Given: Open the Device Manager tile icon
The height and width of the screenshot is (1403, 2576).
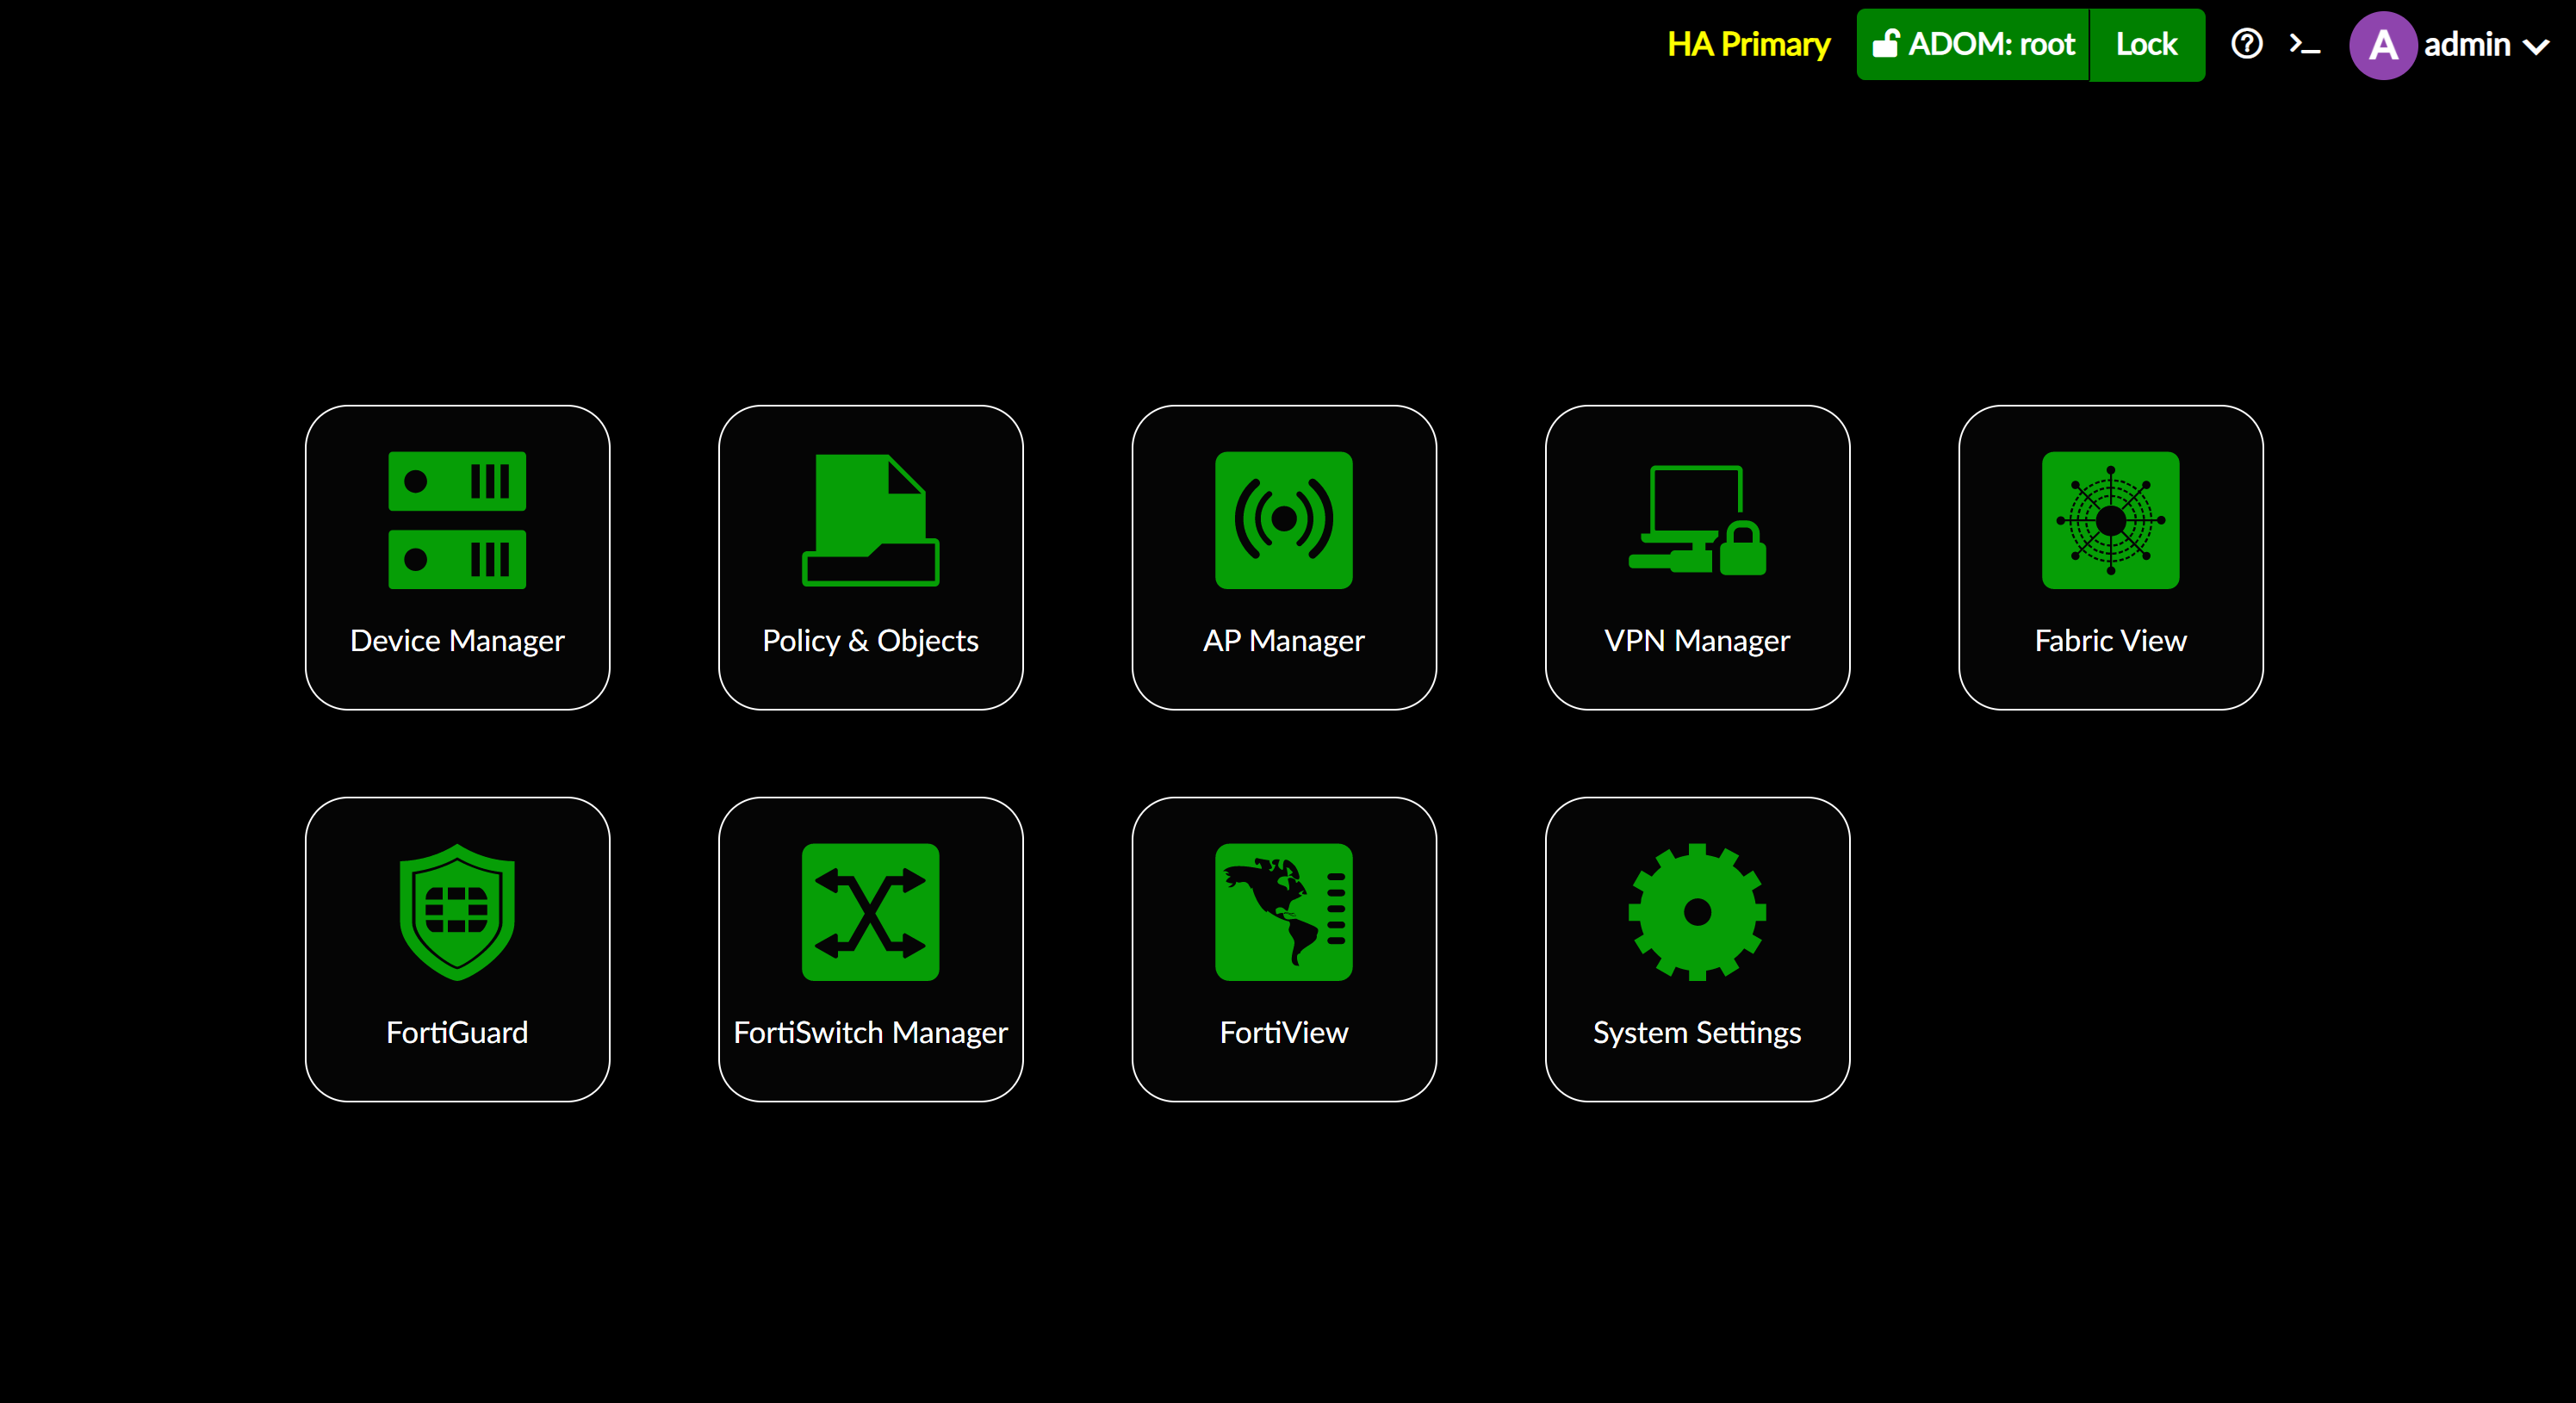Looking at the screenshot, I should [x=457, y=520].
